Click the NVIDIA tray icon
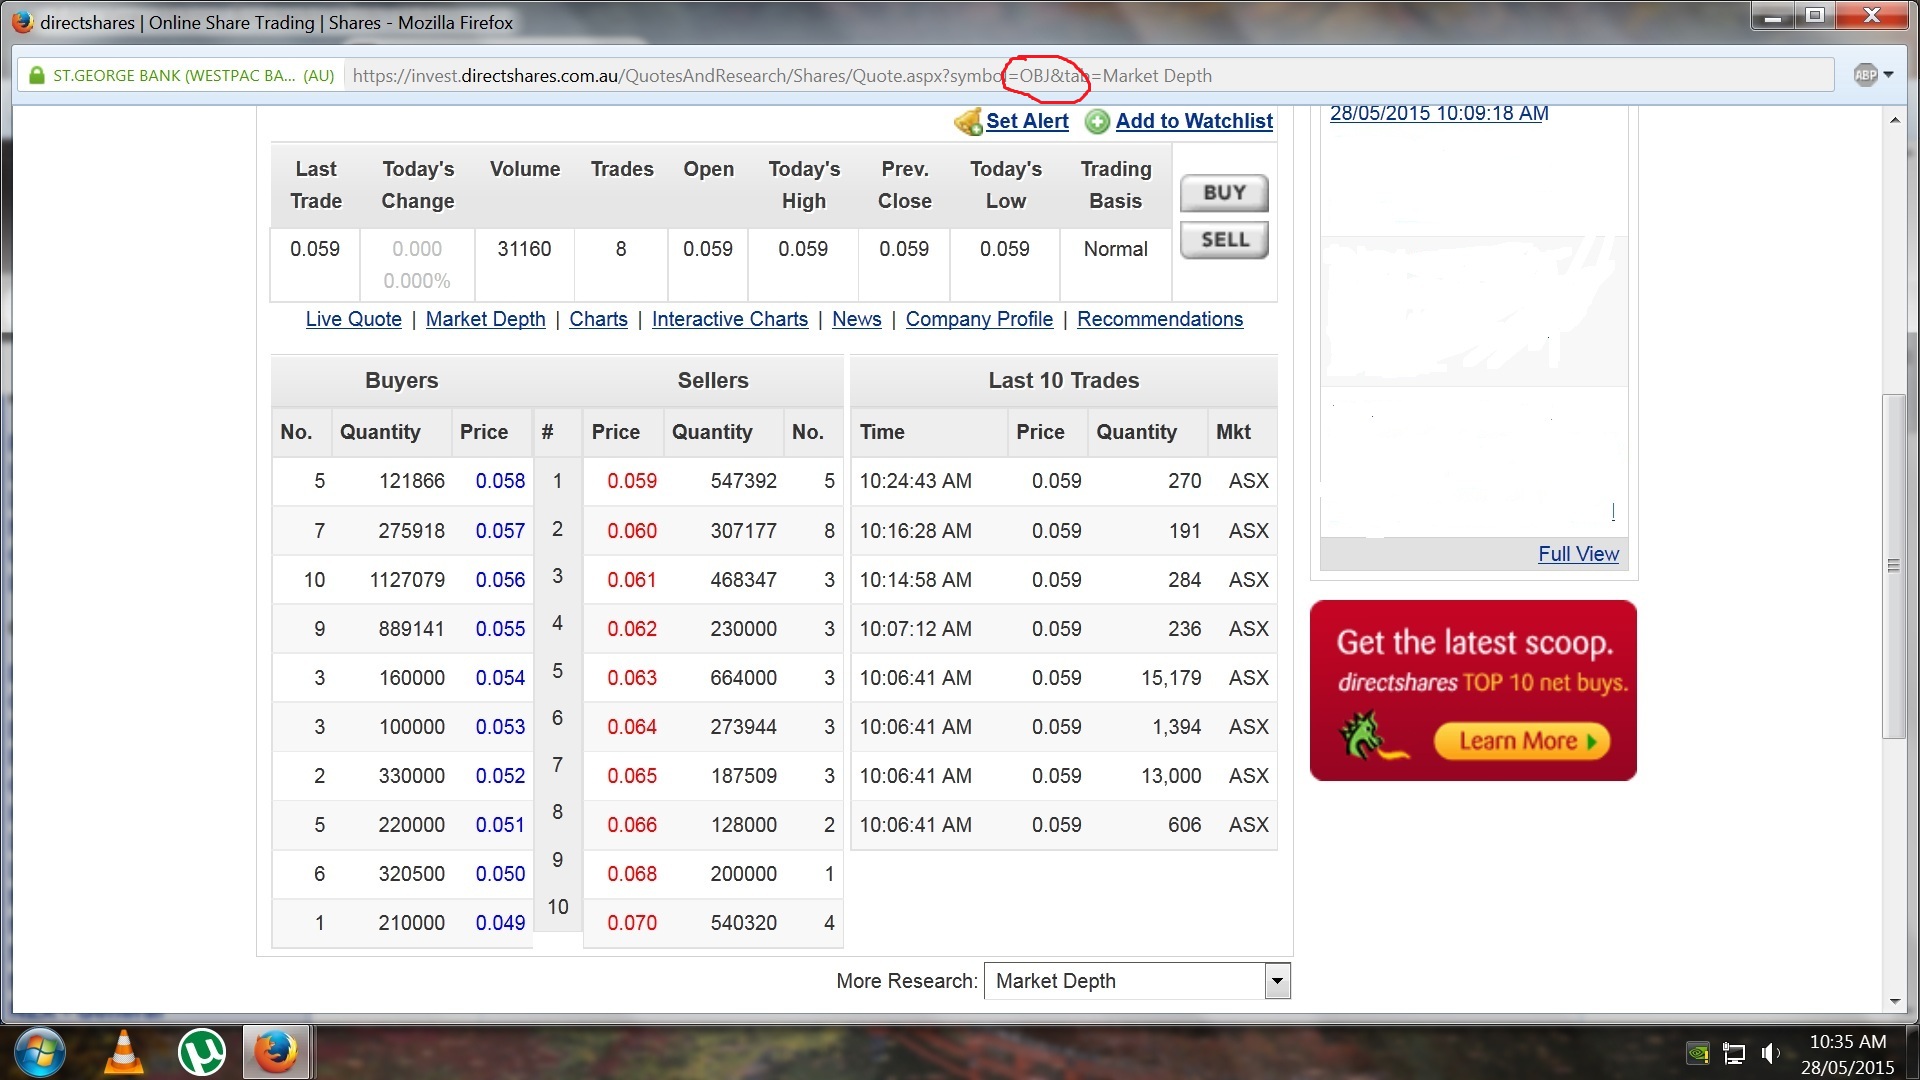 (x=1698, y=1053)
